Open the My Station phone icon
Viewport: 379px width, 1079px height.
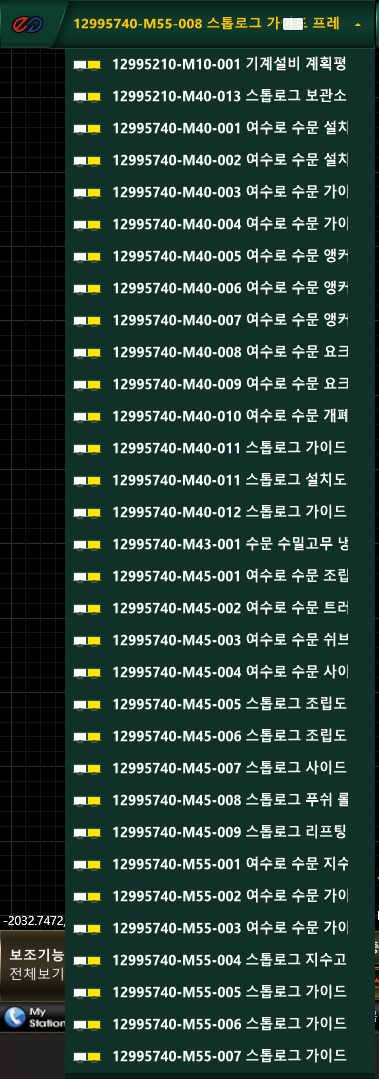[x=14, y=1017]
